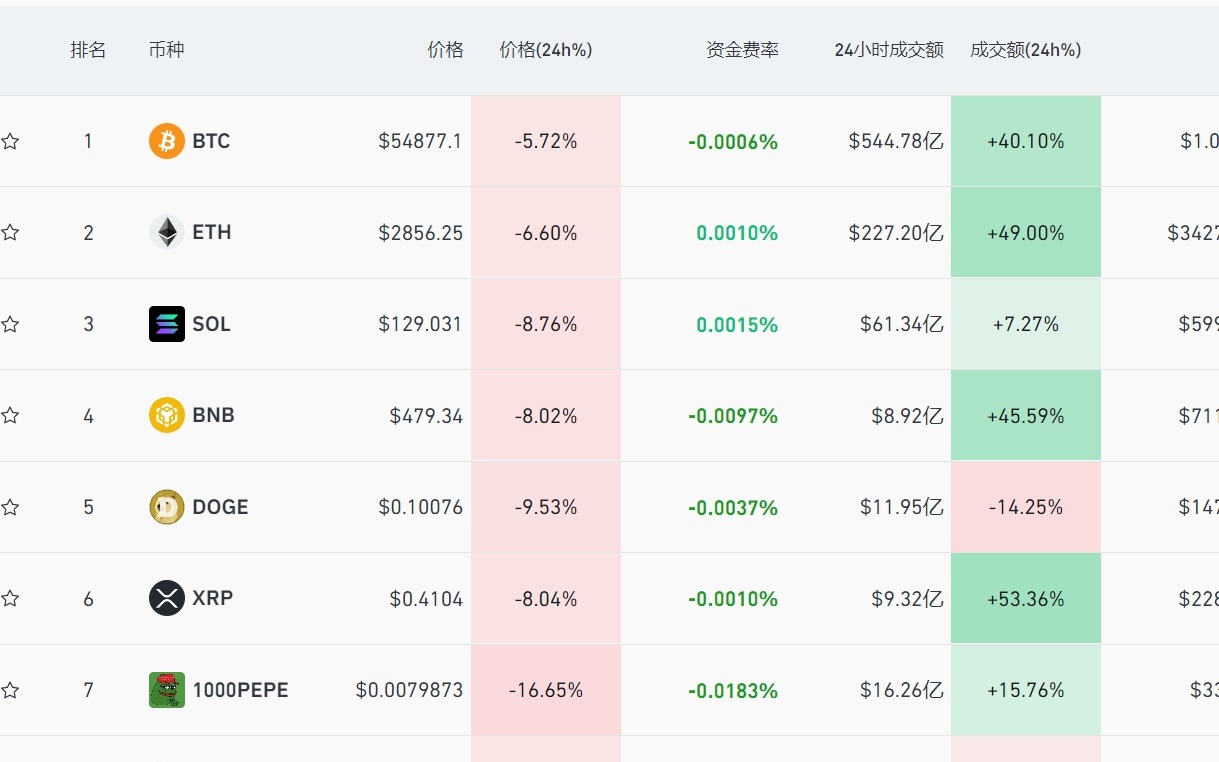Screen dimensions: 1219x762
Task: Click SOL volume $61.34亿
Action: [902, 324]
